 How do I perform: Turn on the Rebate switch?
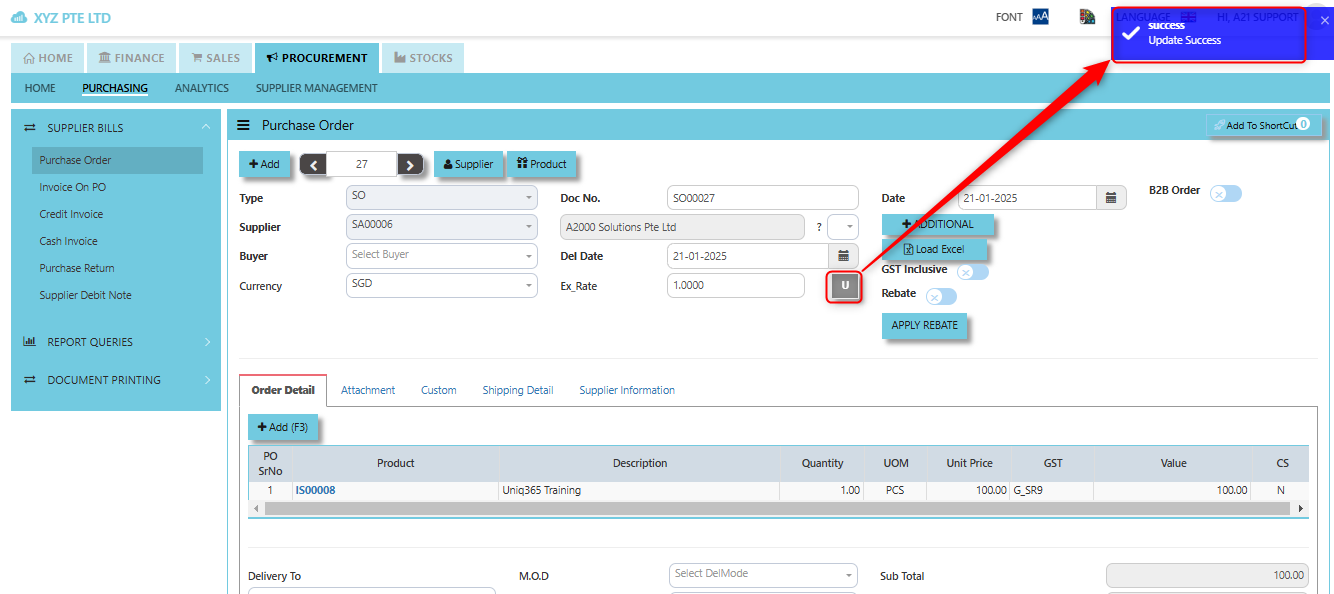click(940, 296)
